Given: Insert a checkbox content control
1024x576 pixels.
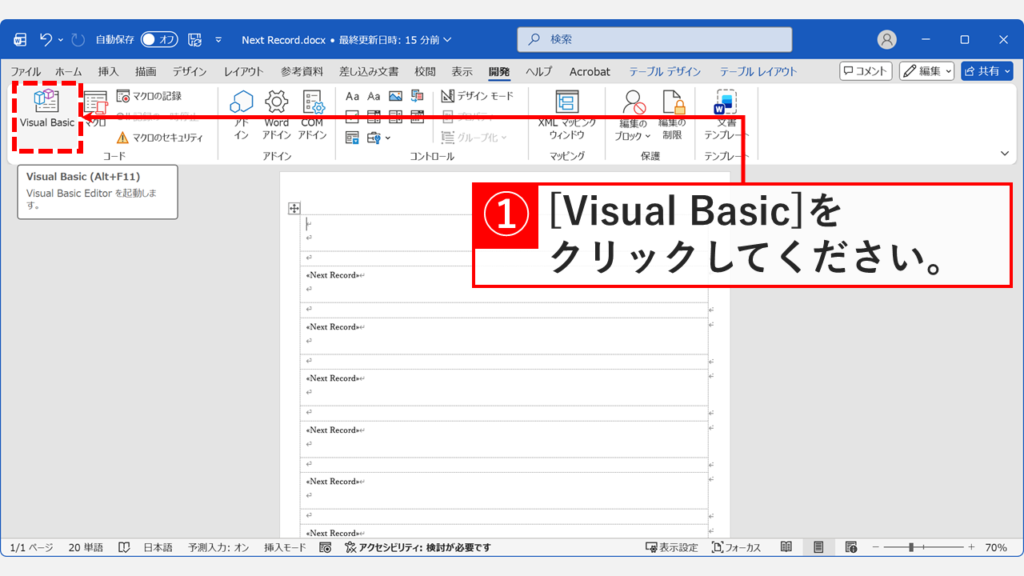Looking at the screenshot, I should 352,115.
